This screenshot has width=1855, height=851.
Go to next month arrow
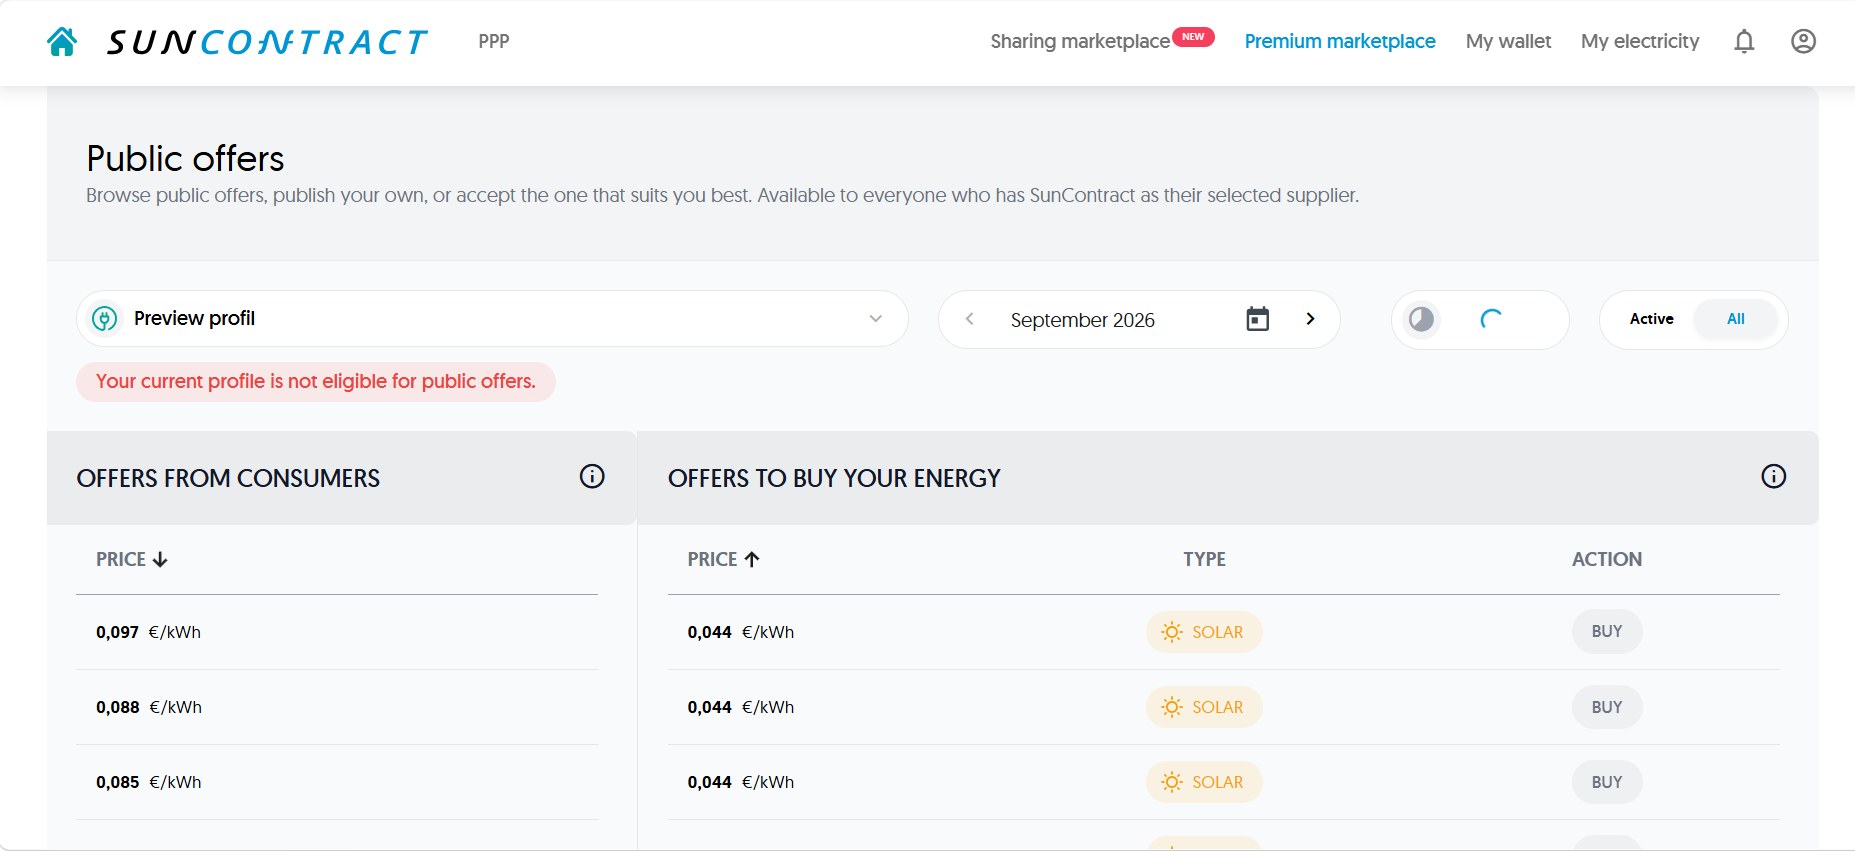pos(1310,319)
